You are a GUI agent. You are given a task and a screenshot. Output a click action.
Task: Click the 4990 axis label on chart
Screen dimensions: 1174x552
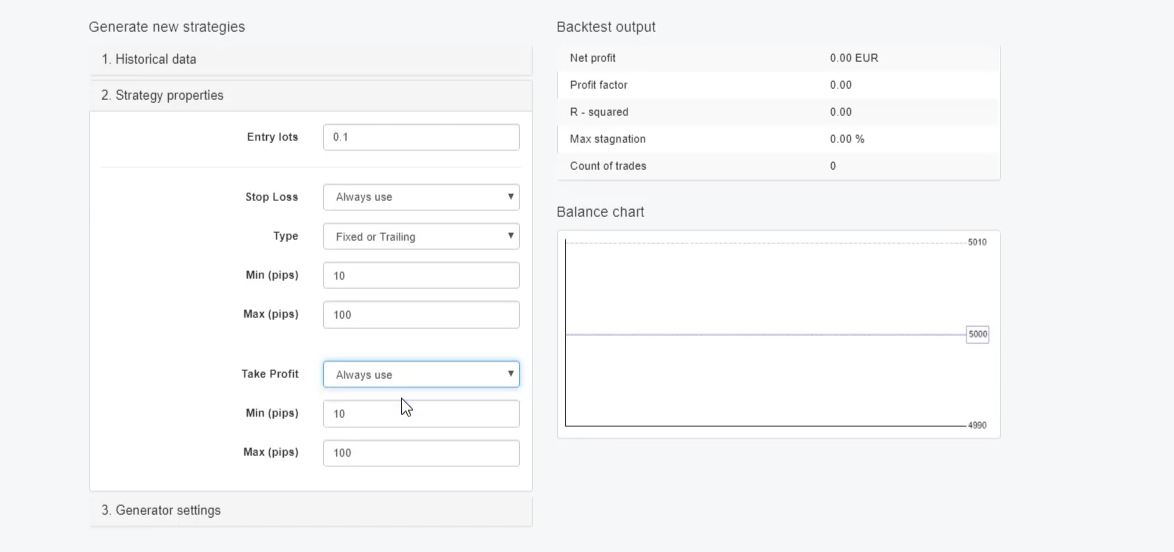click(x=977, y=425)
